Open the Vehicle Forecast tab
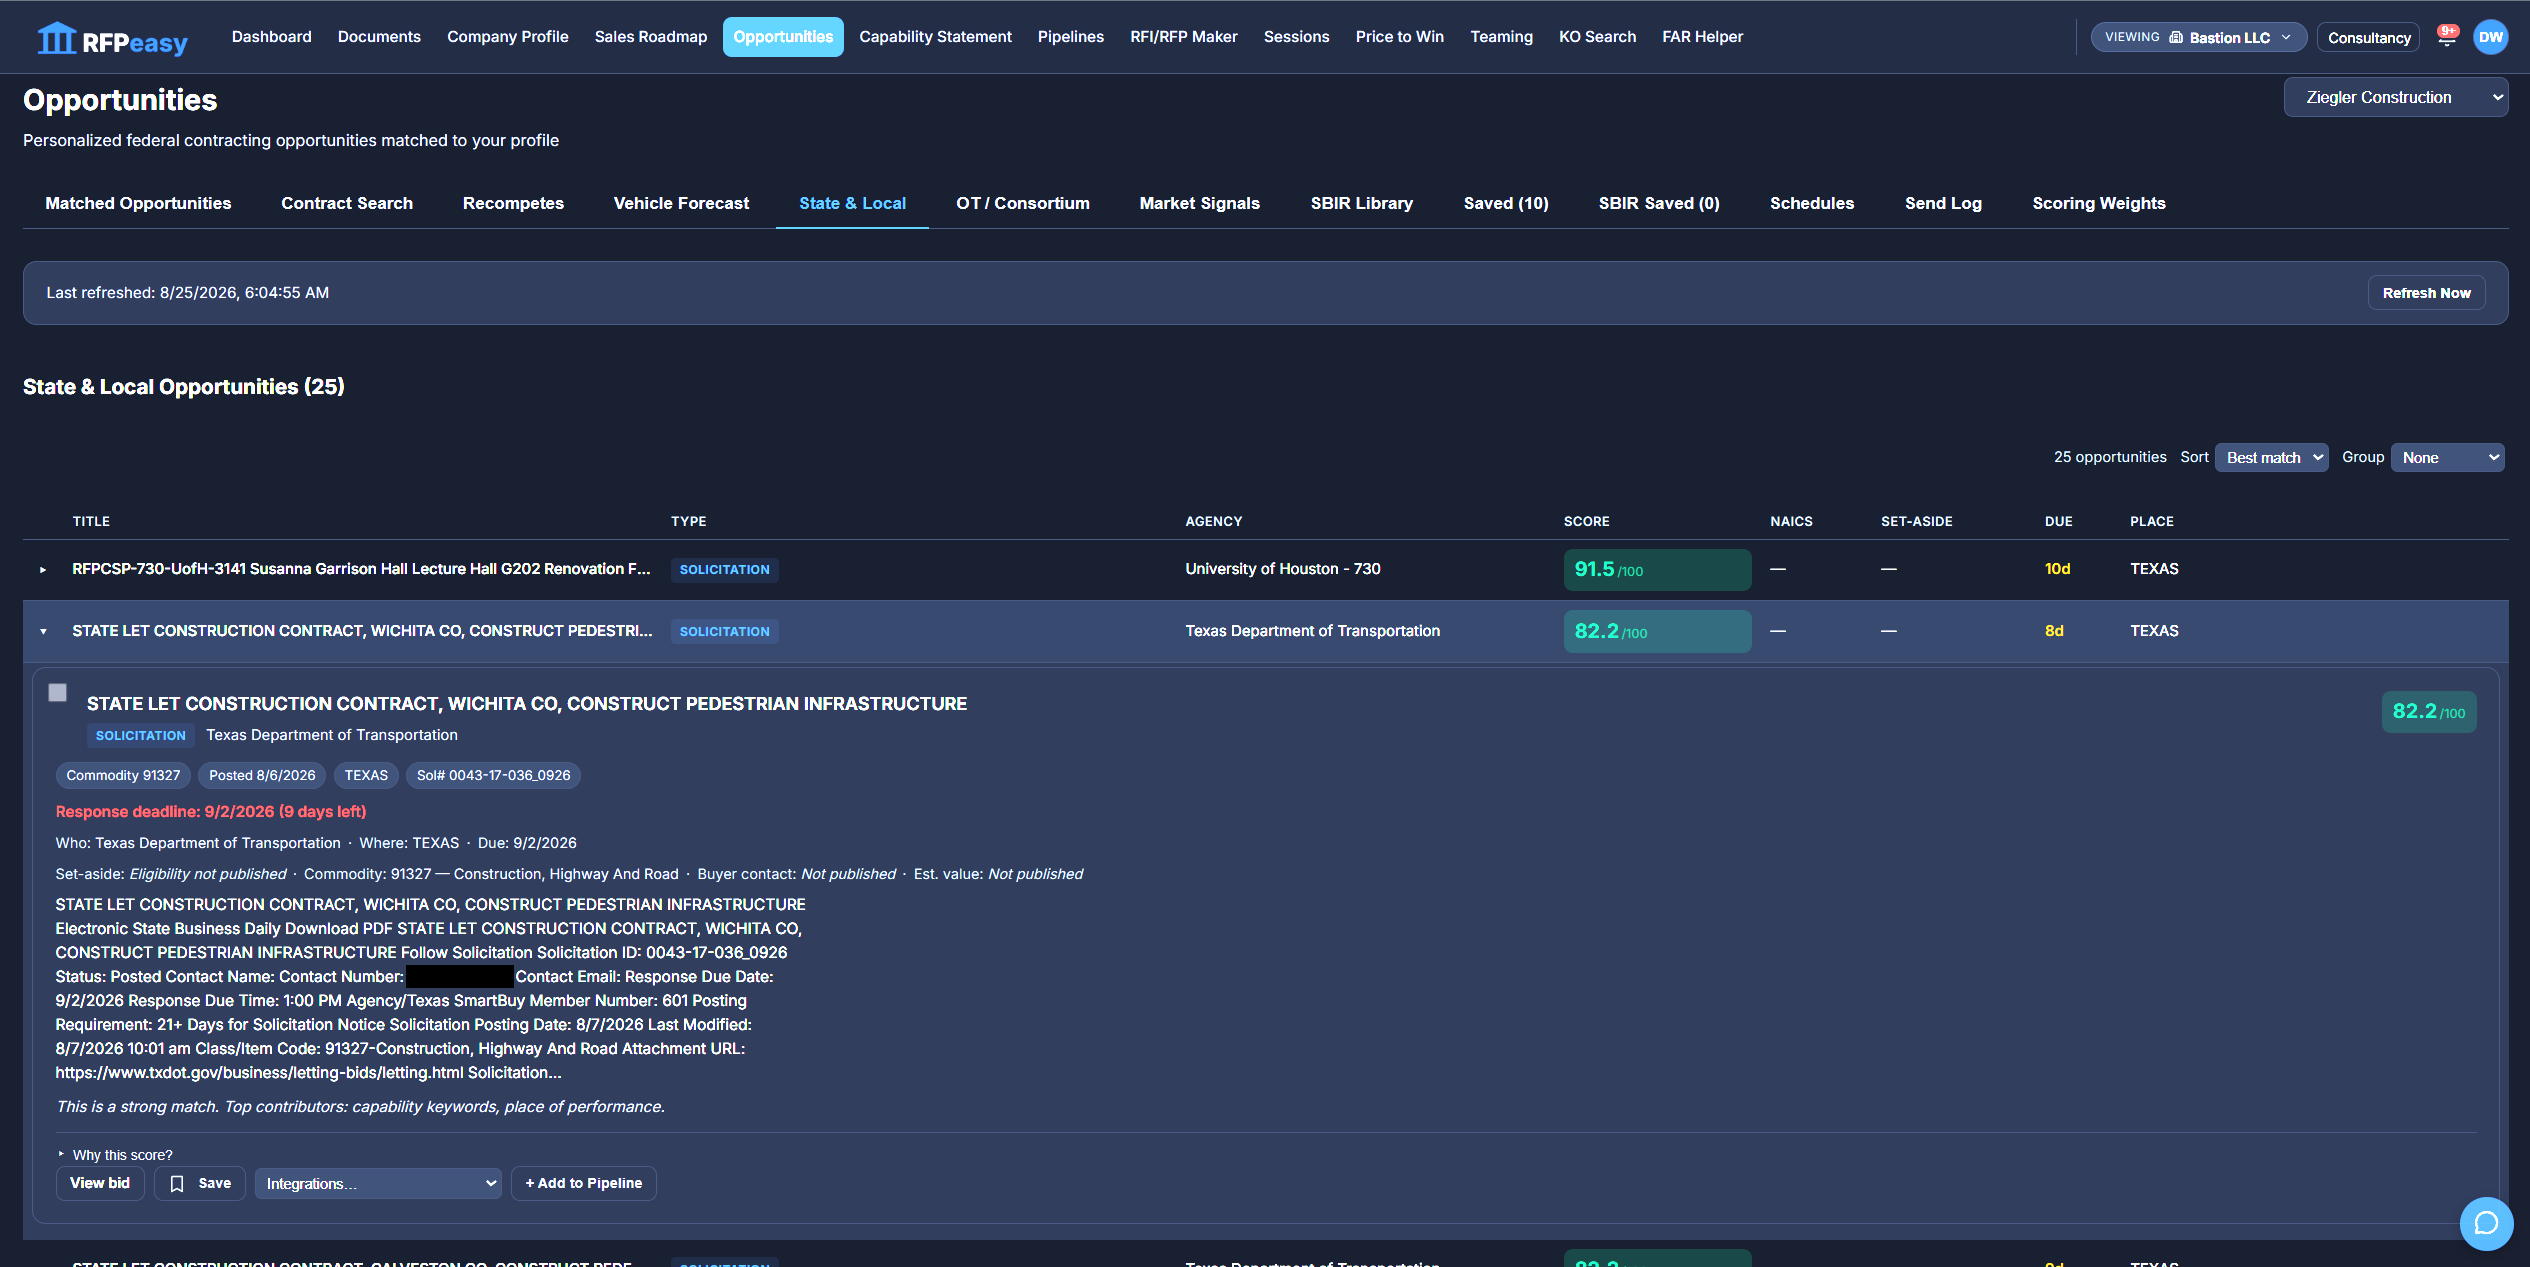The height and width of the screenshot is (1267, 2530). [x=681, y=203]
